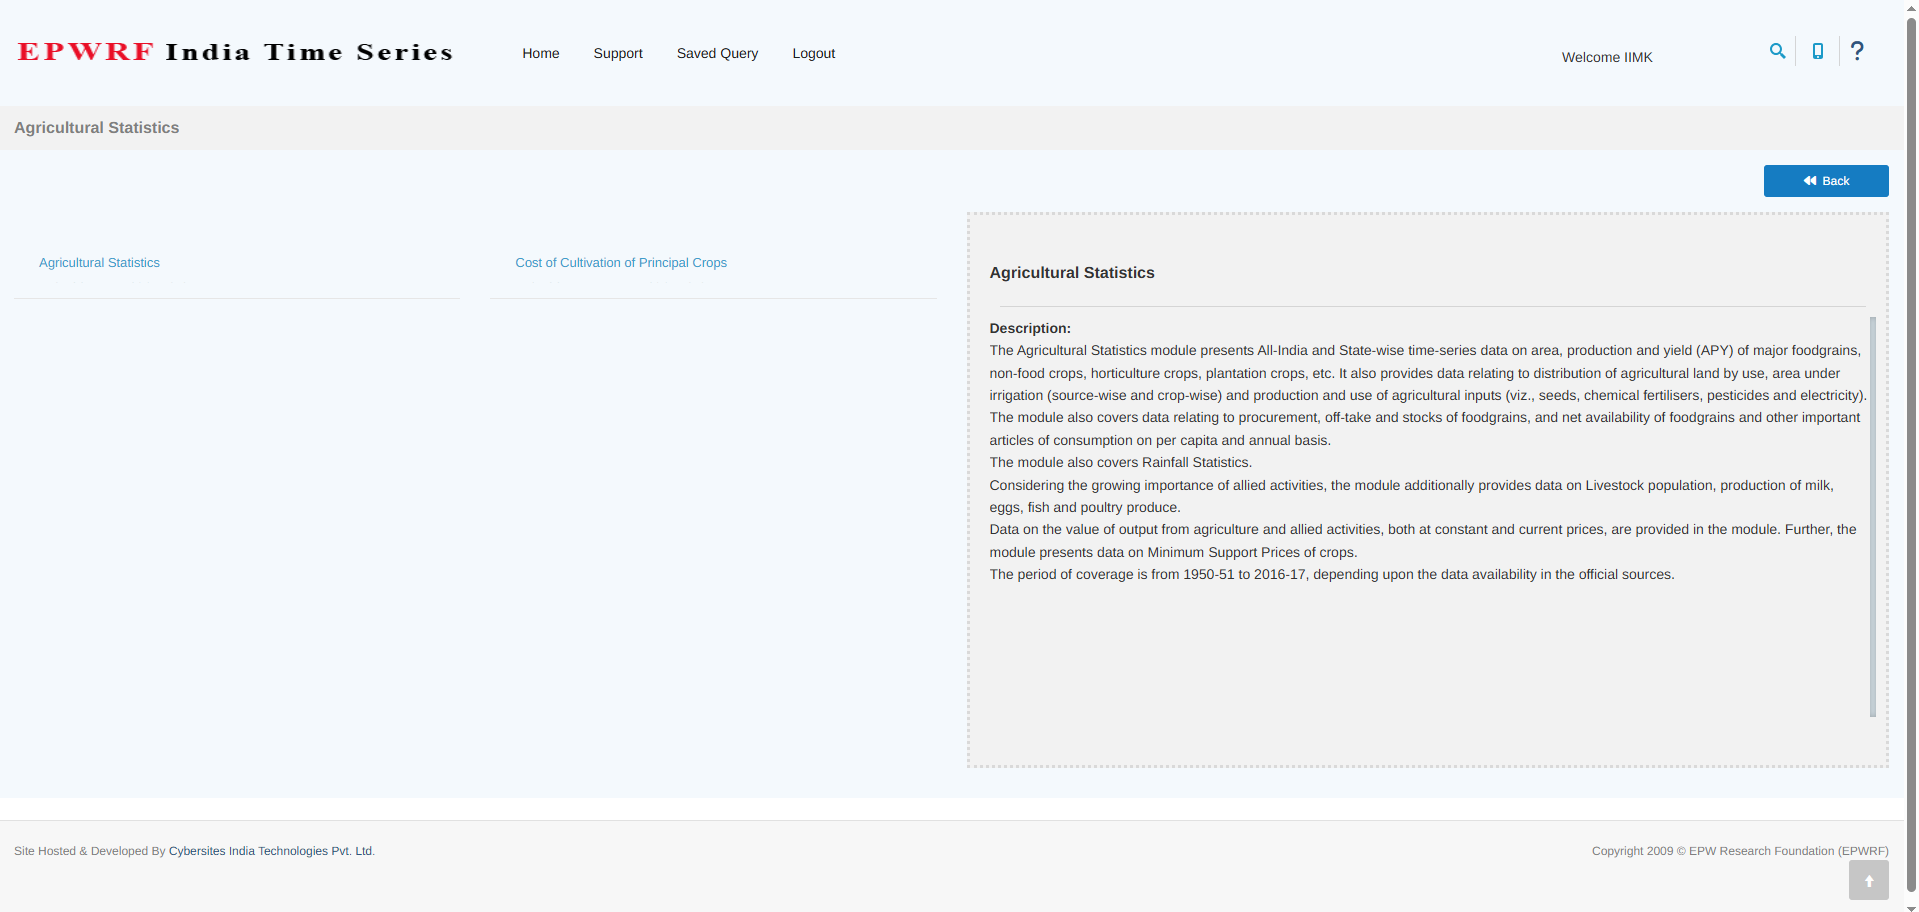This screenshot has width=1919, height=912.
Task: Click the description panel's vertical scrollbar
Action: (1872, 516)
